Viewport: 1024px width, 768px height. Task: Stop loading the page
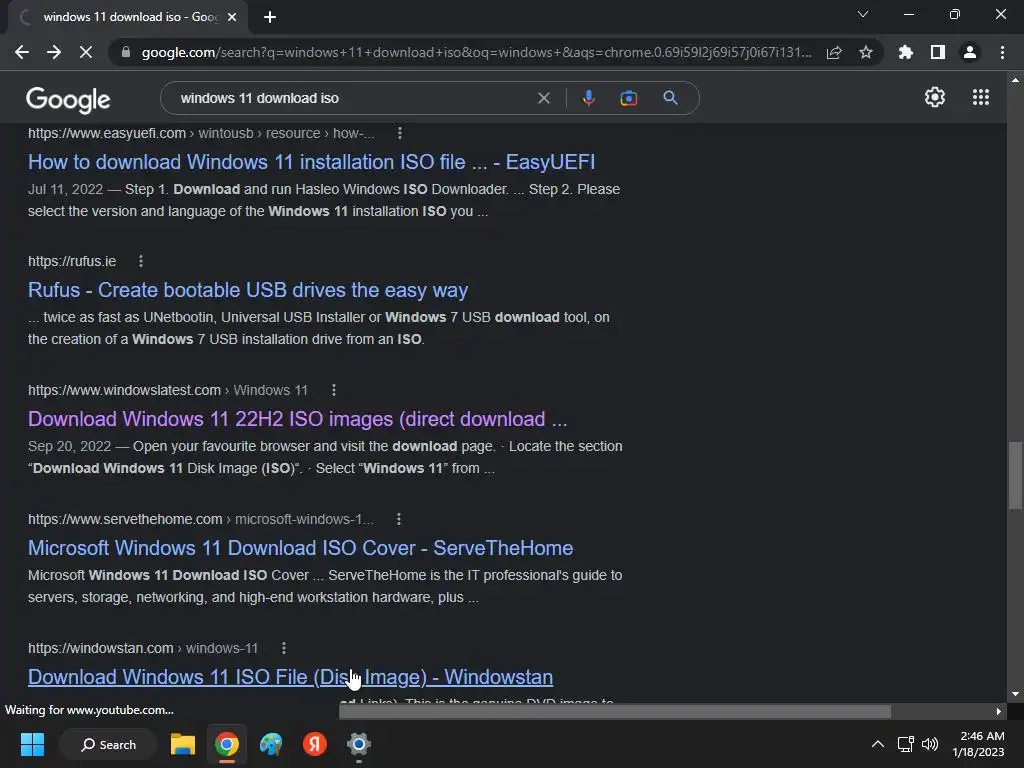(x=86, y=52)
